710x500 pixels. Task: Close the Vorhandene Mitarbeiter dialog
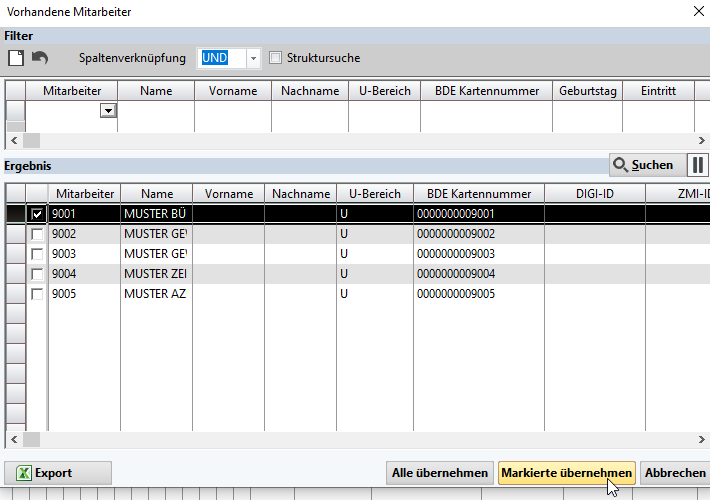click(x=697, y=12)
